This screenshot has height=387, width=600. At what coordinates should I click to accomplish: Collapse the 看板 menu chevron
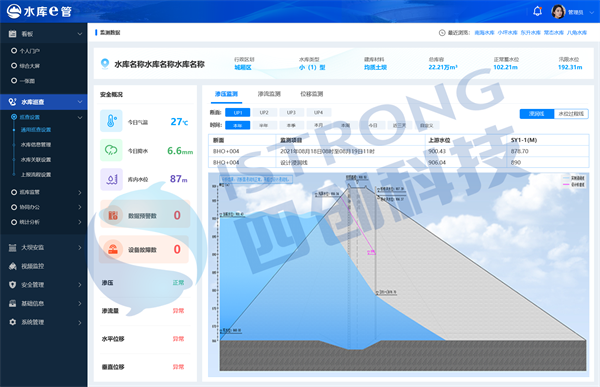(x=80, y=34)
